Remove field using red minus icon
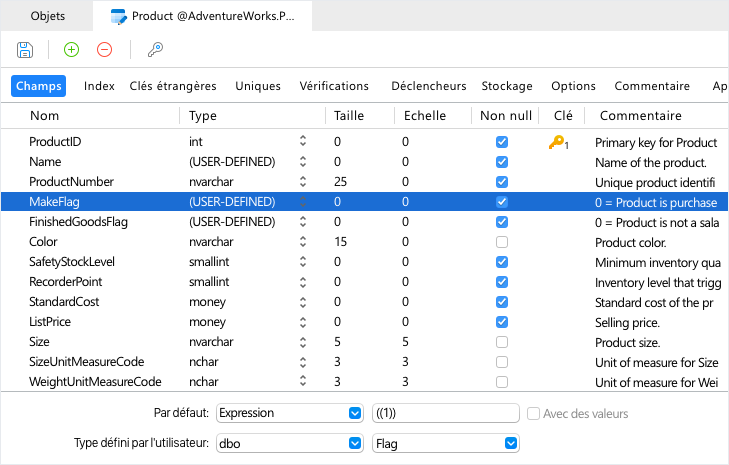 (x=105, y=49)
